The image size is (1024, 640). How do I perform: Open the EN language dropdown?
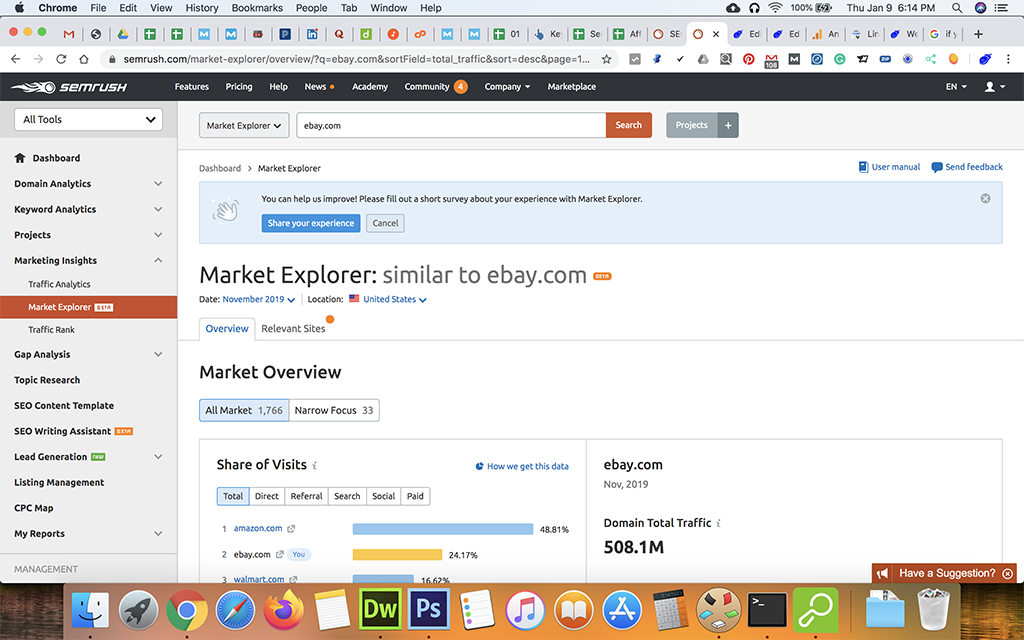coord(956,86)
